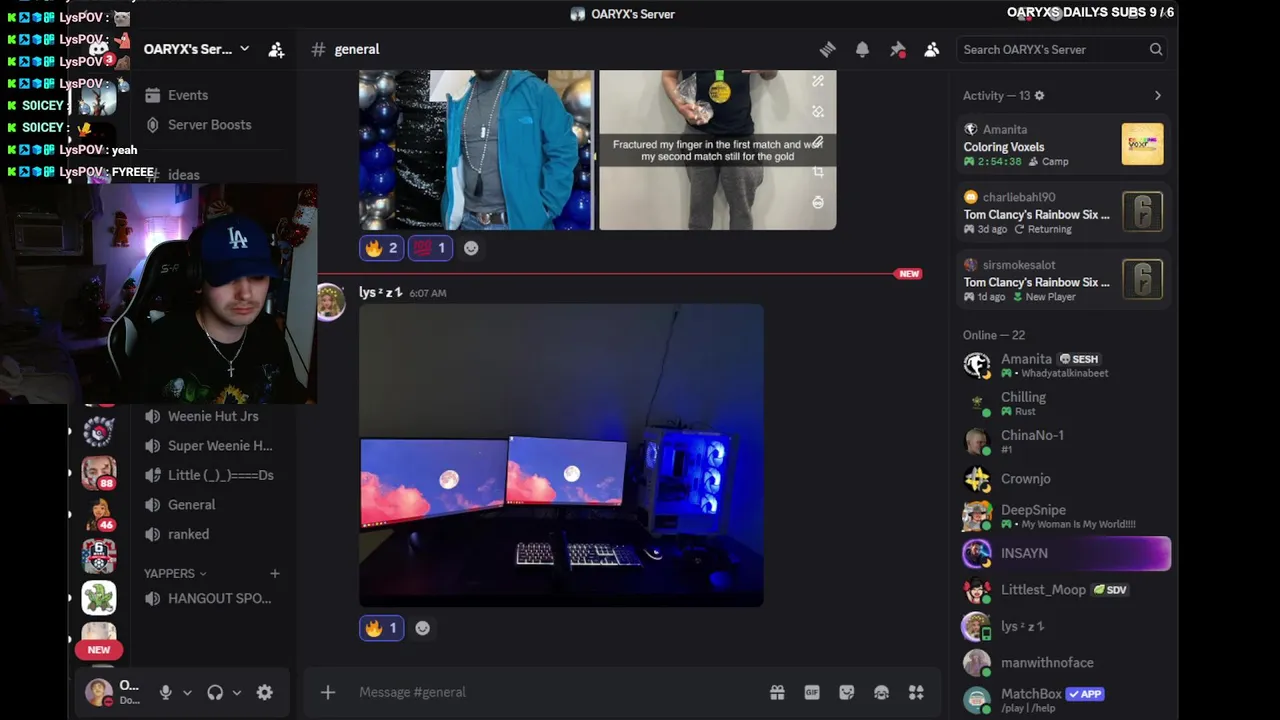Invite people to OARYX's Server icon
The image size is (1280, 720).
(x=276, y=49)
